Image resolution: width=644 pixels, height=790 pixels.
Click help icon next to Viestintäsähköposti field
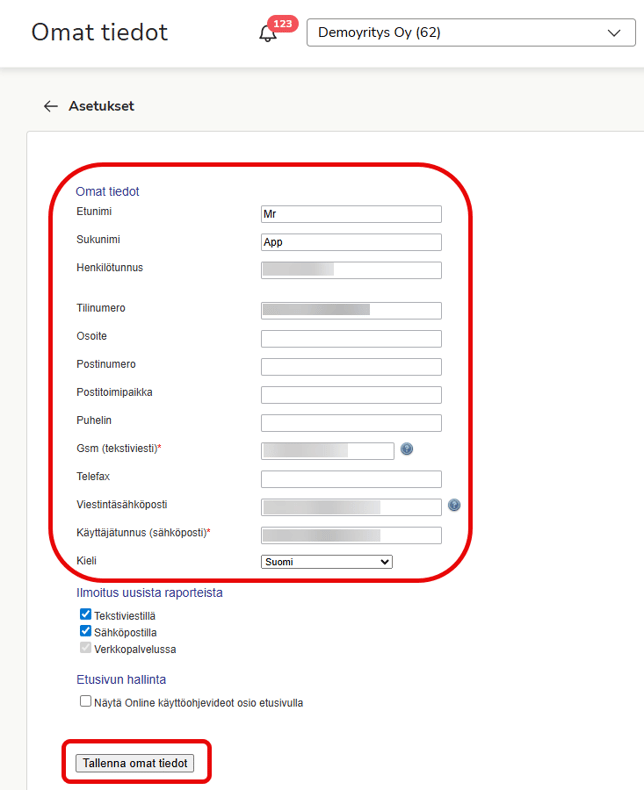coord(454,506)
